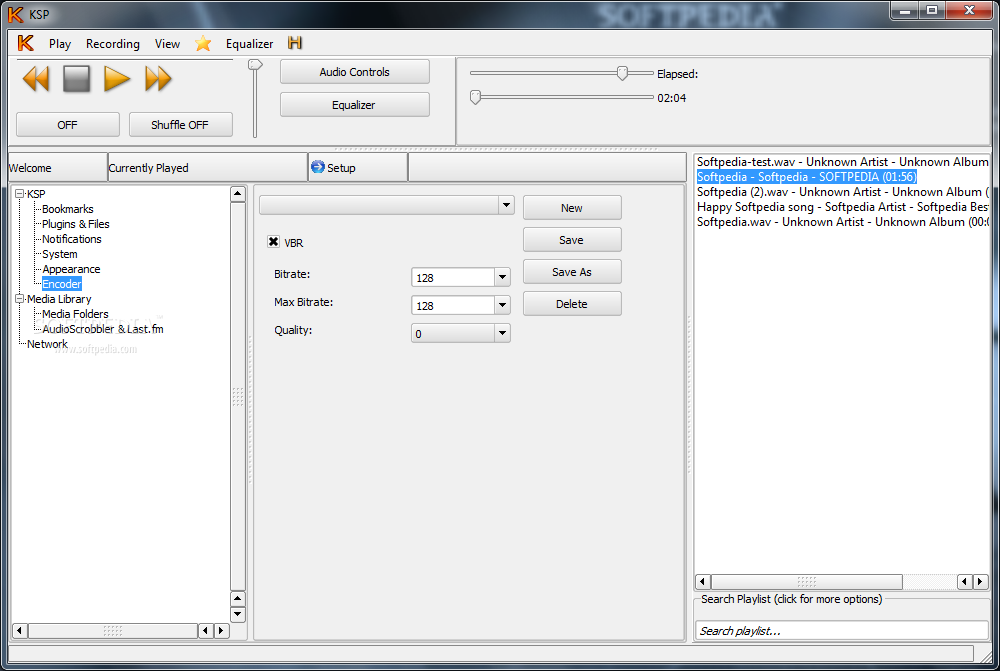Select AudioScrobbler & Last.fm tree item

[x=103, y=328]
